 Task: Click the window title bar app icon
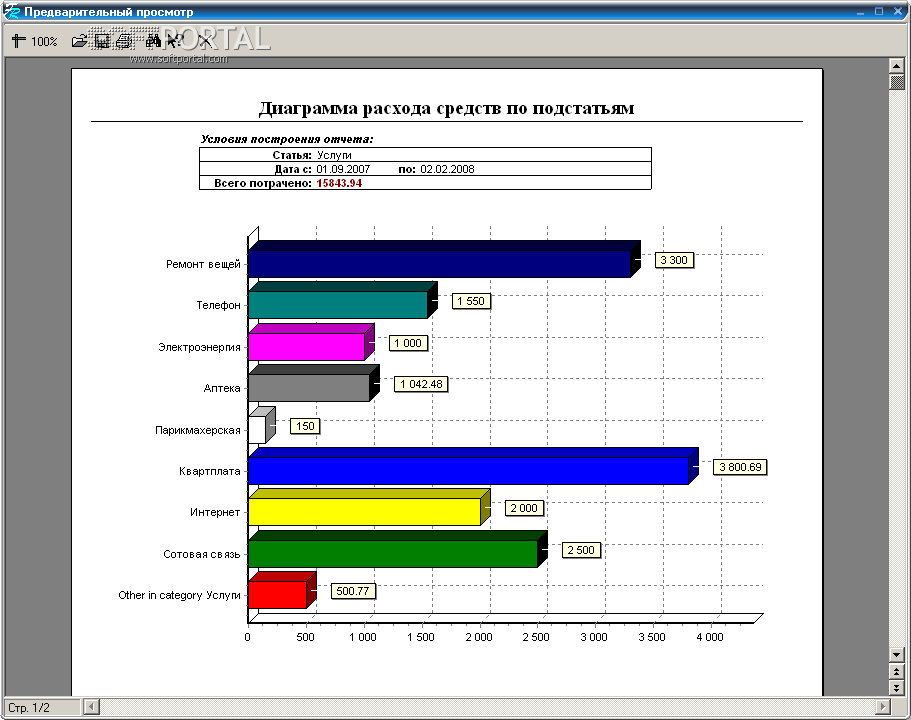(x=12, y=12)
